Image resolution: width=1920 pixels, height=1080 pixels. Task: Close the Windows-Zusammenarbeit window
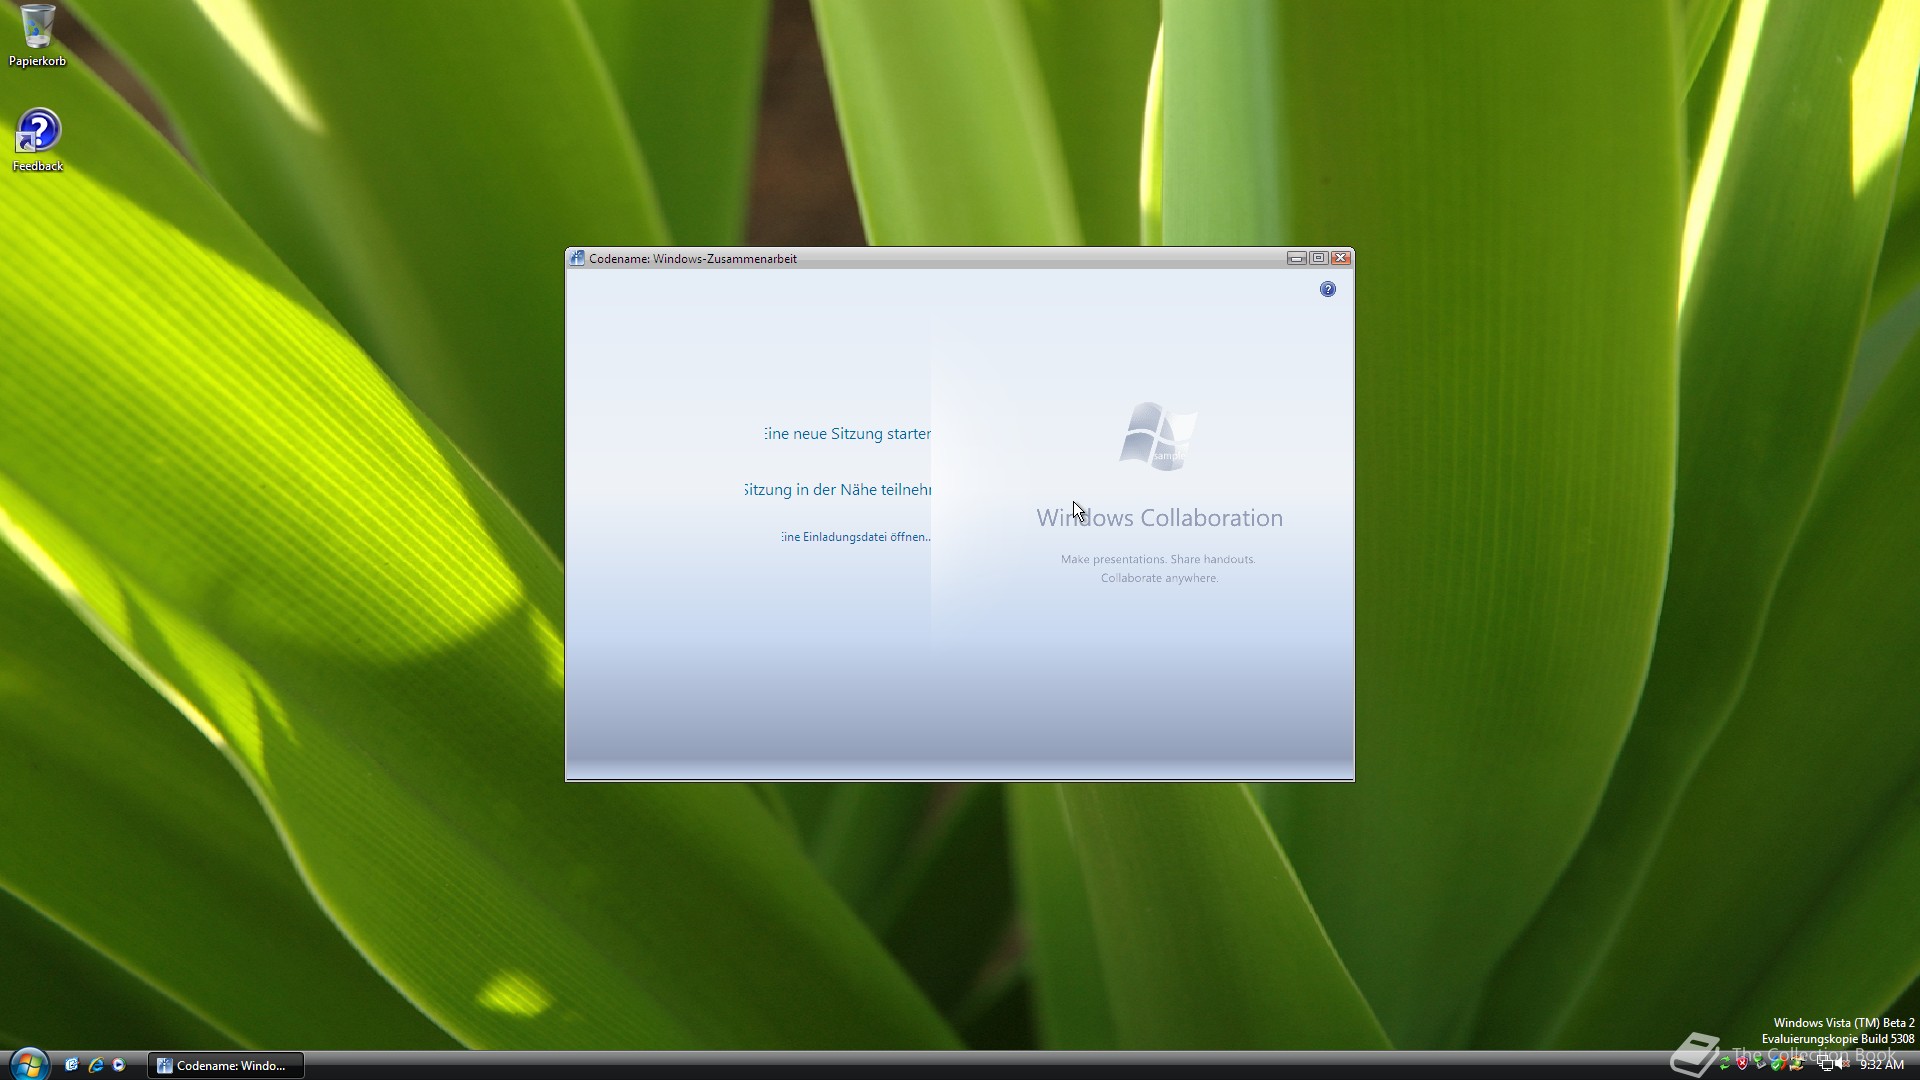click(x=1341, y=258)
